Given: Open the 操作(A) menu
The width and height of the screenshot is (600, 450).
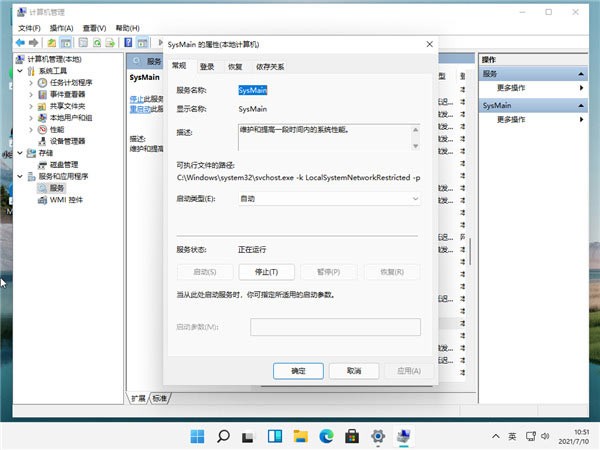Looking at the screenshot, I should [x=61, y=28].
